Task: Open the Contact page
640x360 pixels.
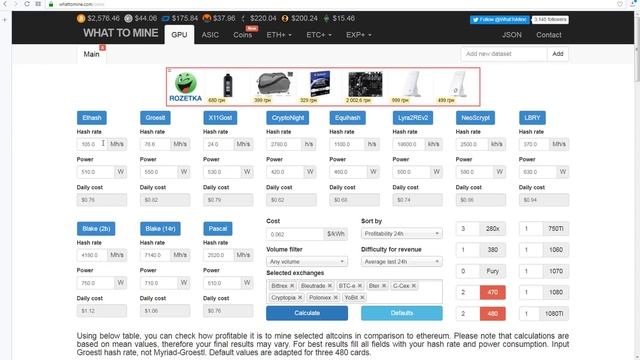Action: pyautogui.click(x=549, y=35)
